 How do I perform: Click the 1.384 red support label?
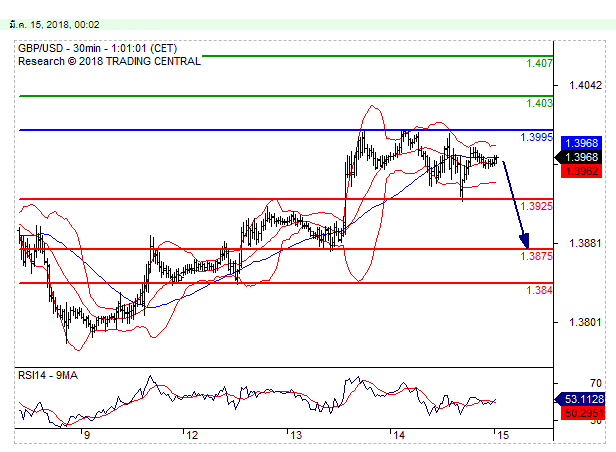click(538, 290)
